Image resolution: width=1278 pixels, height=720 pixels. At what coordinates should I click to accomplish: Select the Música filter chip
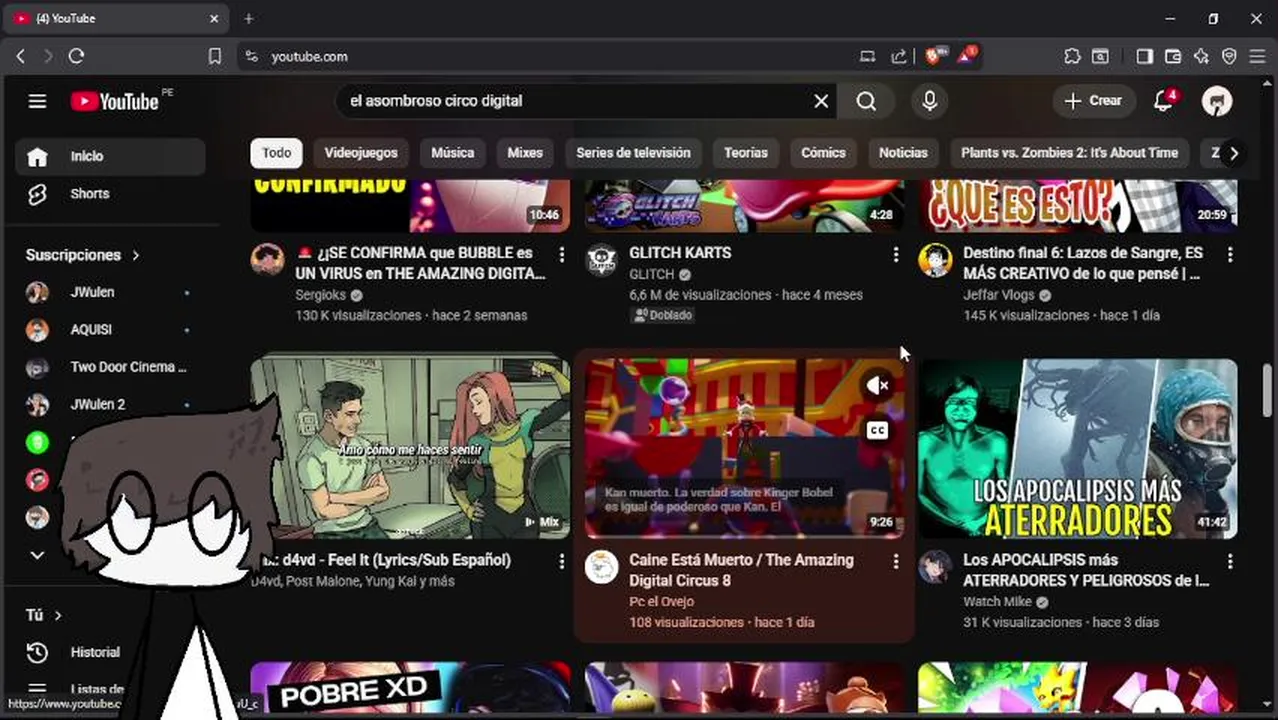453,153
